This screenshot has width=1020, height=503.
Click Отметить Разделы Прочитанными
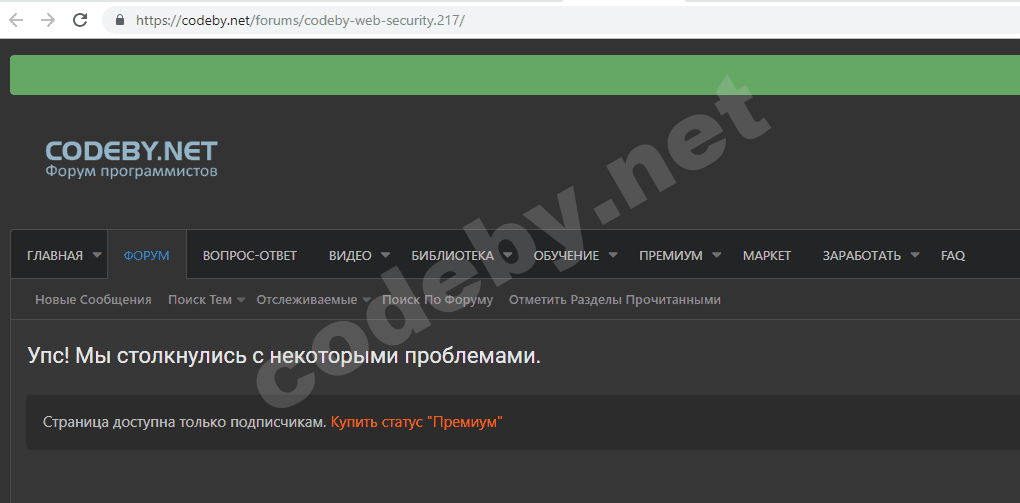[x=615, y=300]
